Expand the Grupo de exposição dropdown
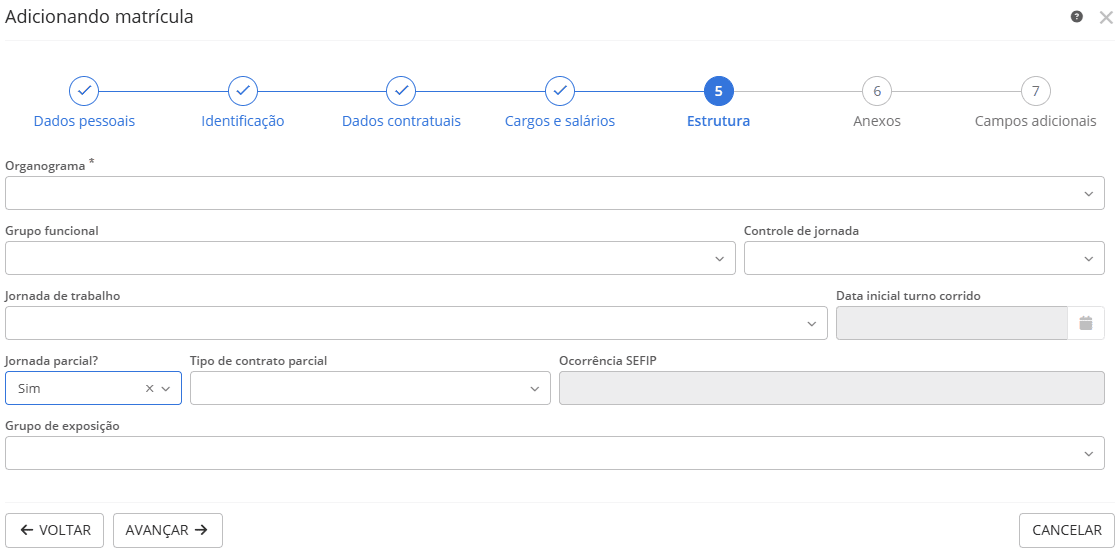Viewport: 1119px width, 554px height. (x=555, y=453)
